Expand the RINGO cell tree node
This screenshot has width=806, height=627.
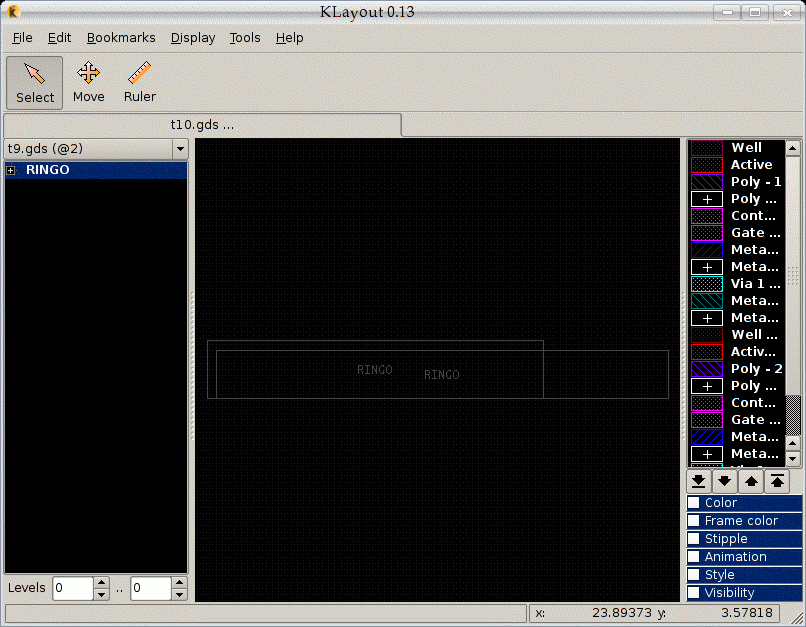click(12, 171)
